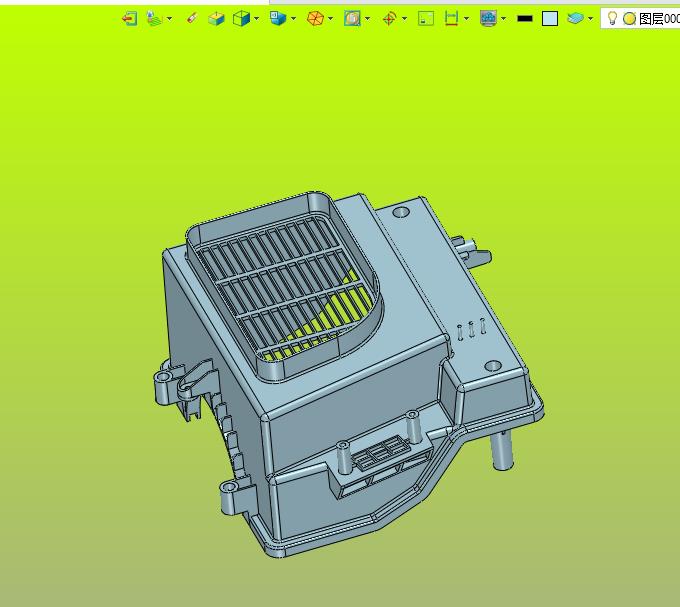Viewport: 680px width, 607px height.
Task: Open dropdown next to dimension icon
Action: tap(466, 19)
